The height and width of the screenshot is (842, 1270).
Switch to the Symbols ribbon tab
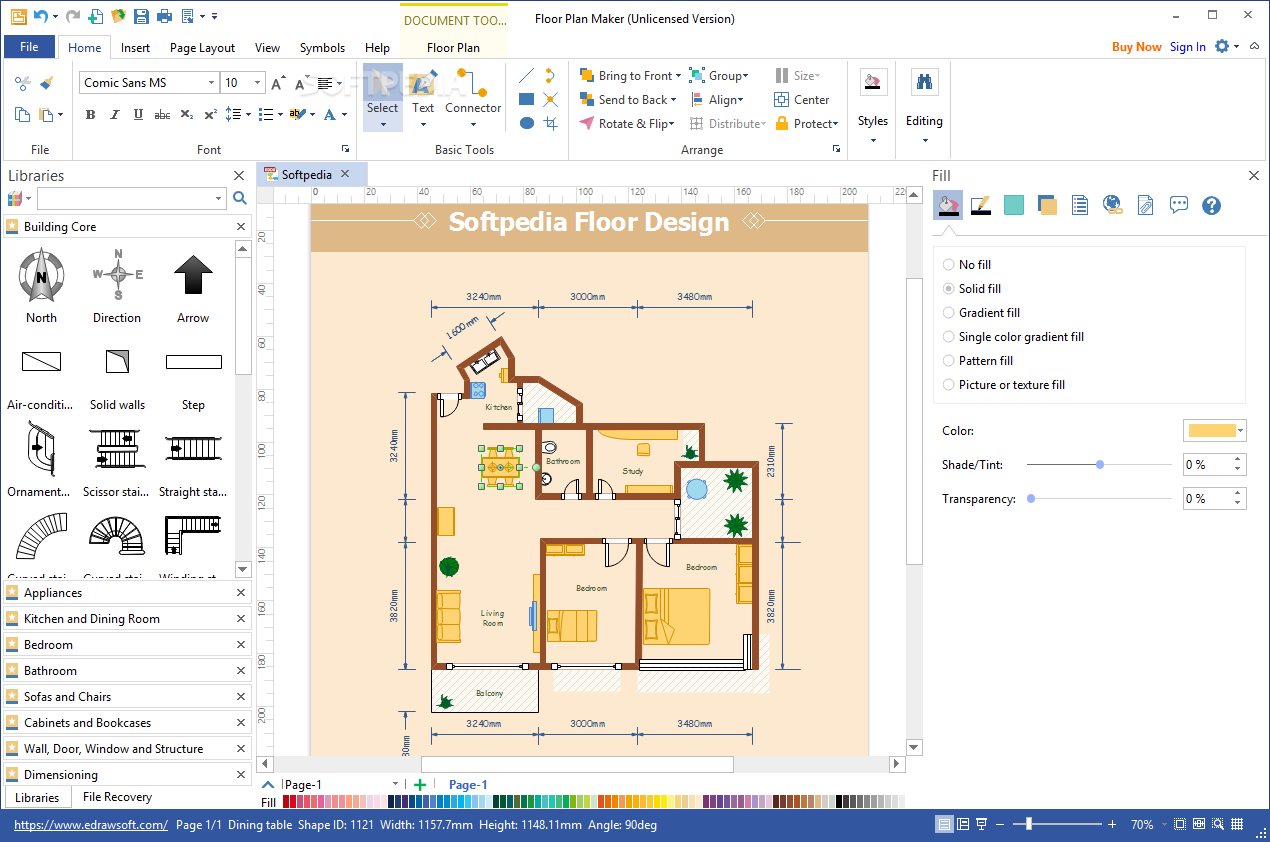[x=323, y=47]
